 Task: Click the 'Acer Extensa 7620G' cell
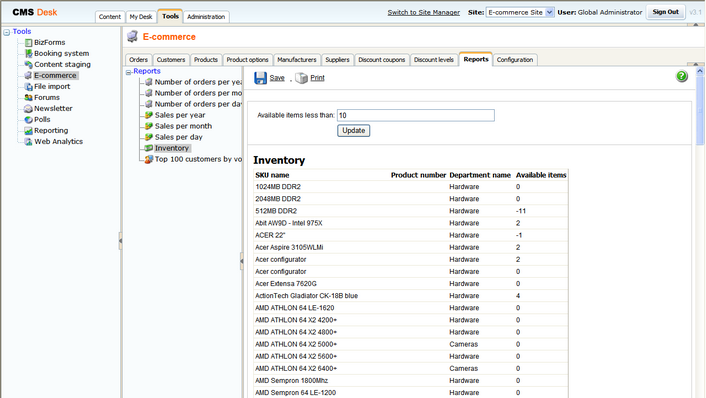click(x=286, y=284)
